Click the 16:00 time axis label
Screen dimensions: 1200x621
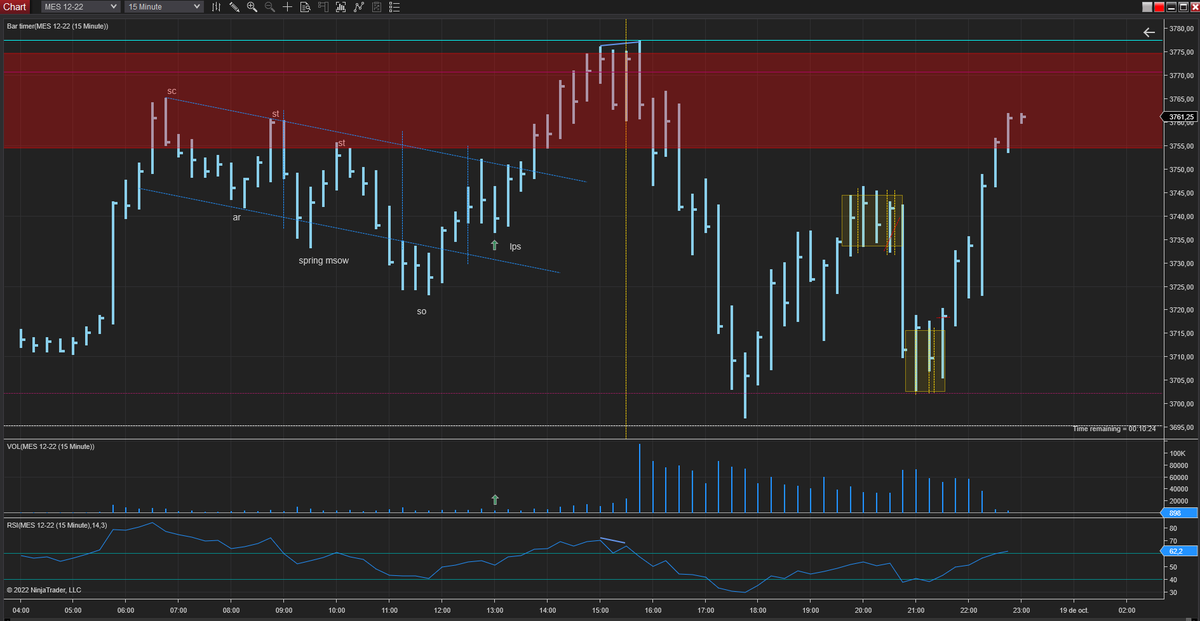click(652, 608)
